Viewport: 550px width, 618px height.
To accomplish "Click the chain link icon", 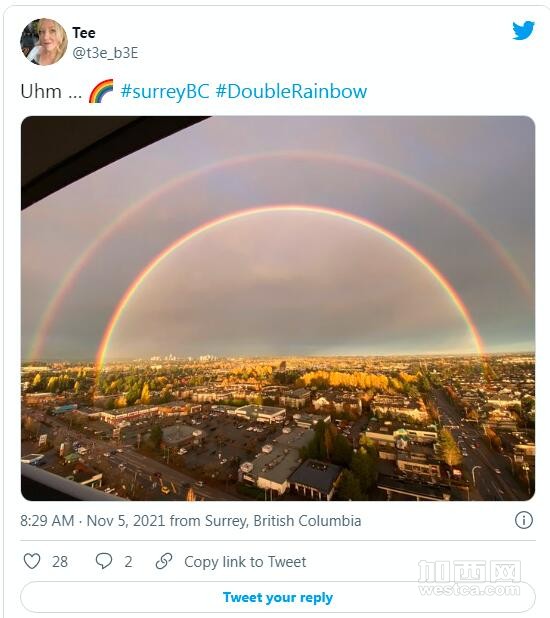I will [164, 561].
